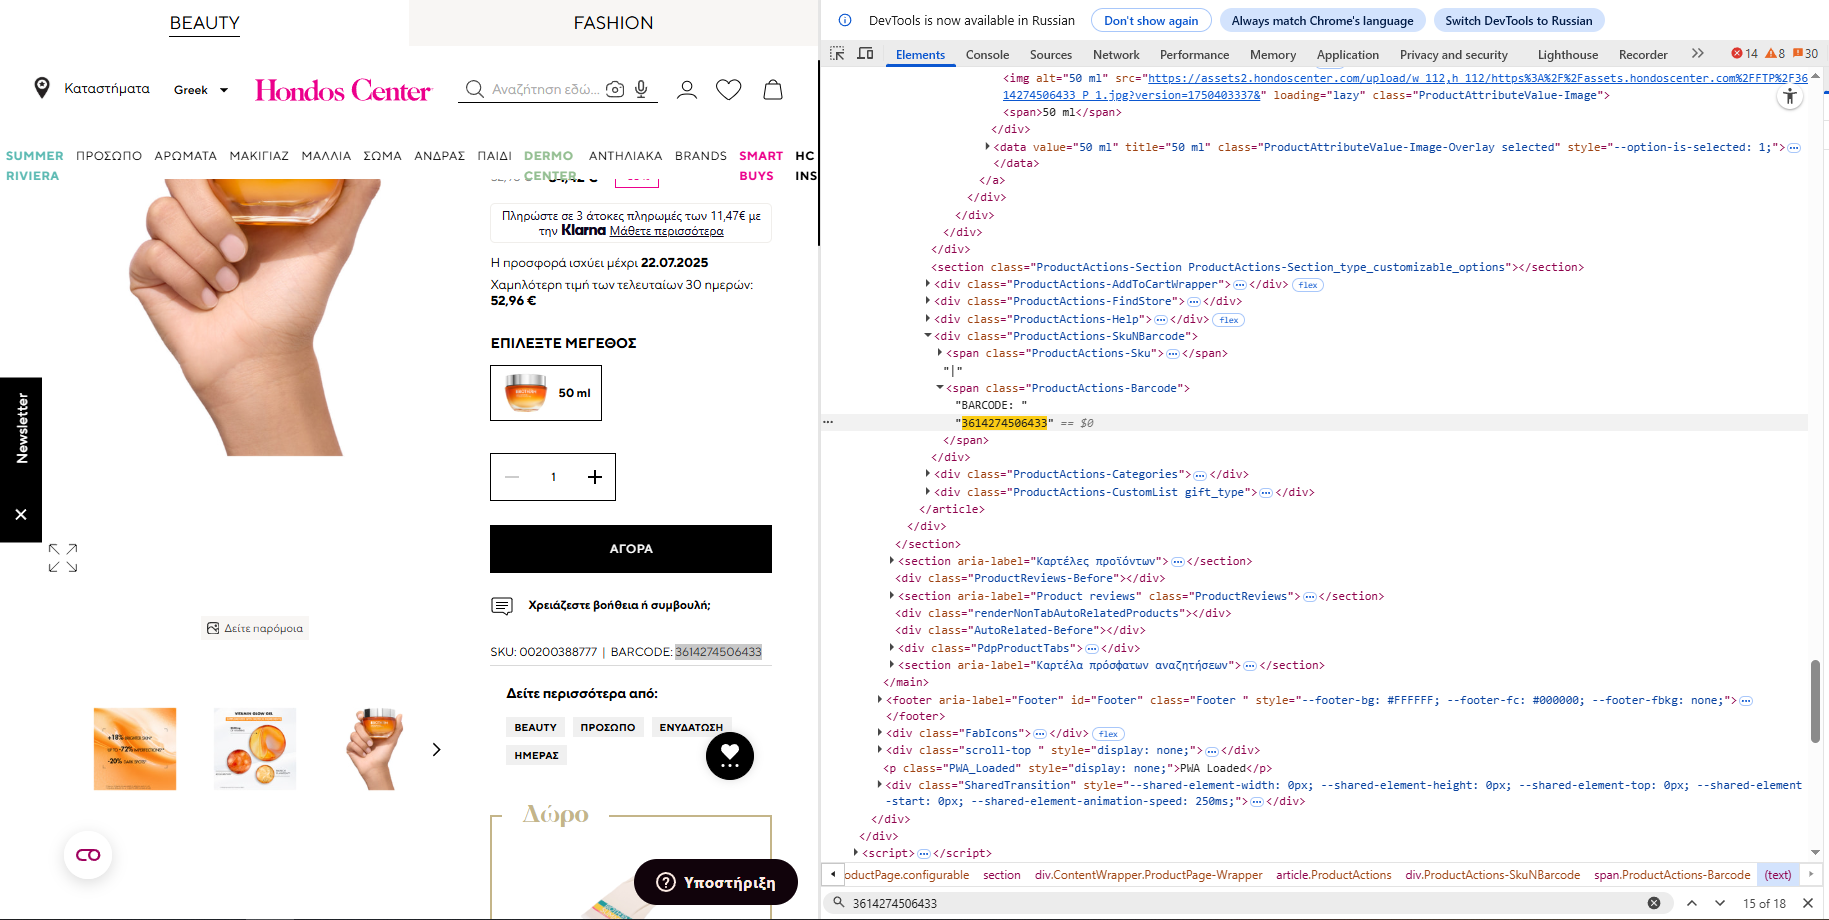
Task: Click the help chat icon next to Χρειάζεστε βοήθεια
Action: (502, 606)
